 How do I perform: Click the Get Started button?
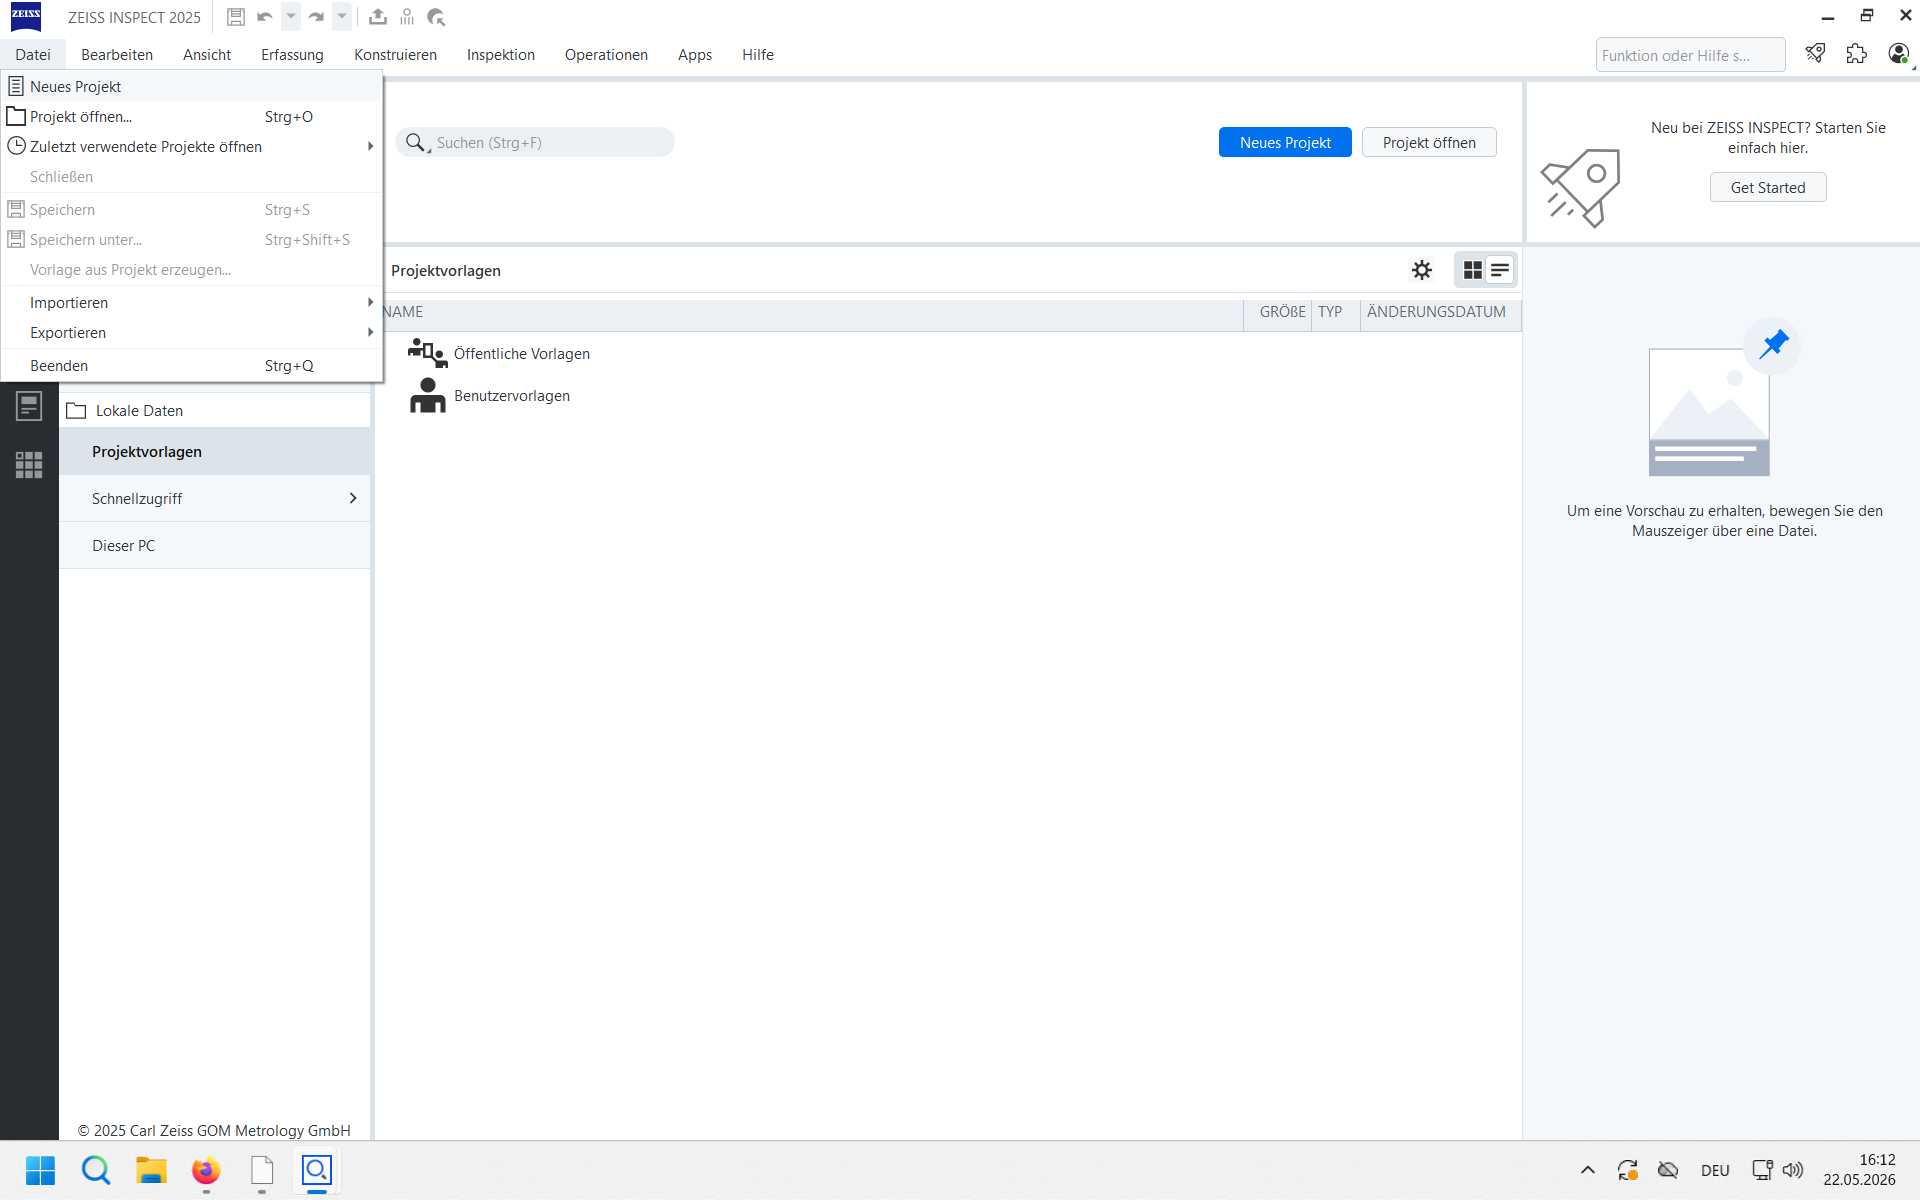click(x=1768, y=187)
